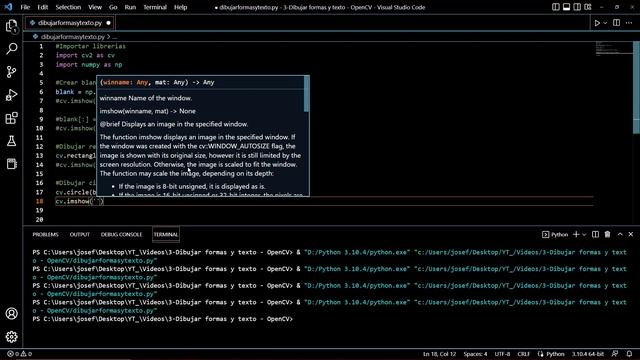The image size is (640, 360).
Task: Close the terminal panel
Action: coord(631,234)
